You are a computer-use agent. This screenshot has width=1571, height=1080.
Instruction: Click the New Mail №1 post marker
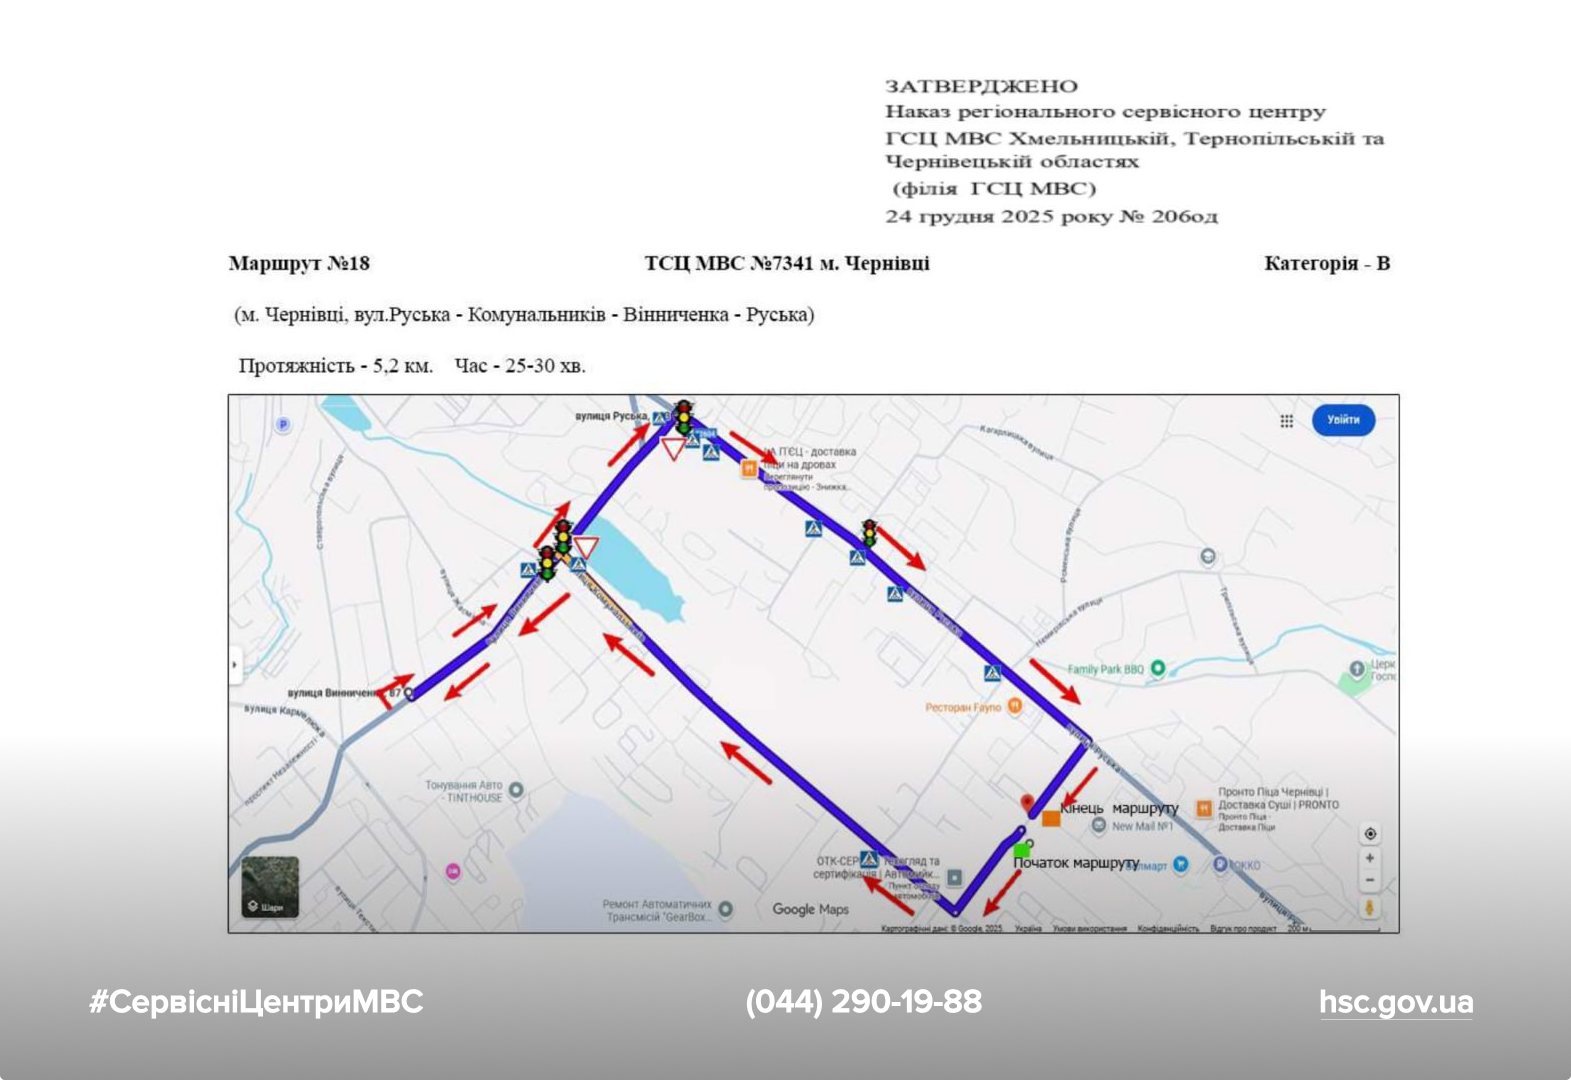[1099, 826]
